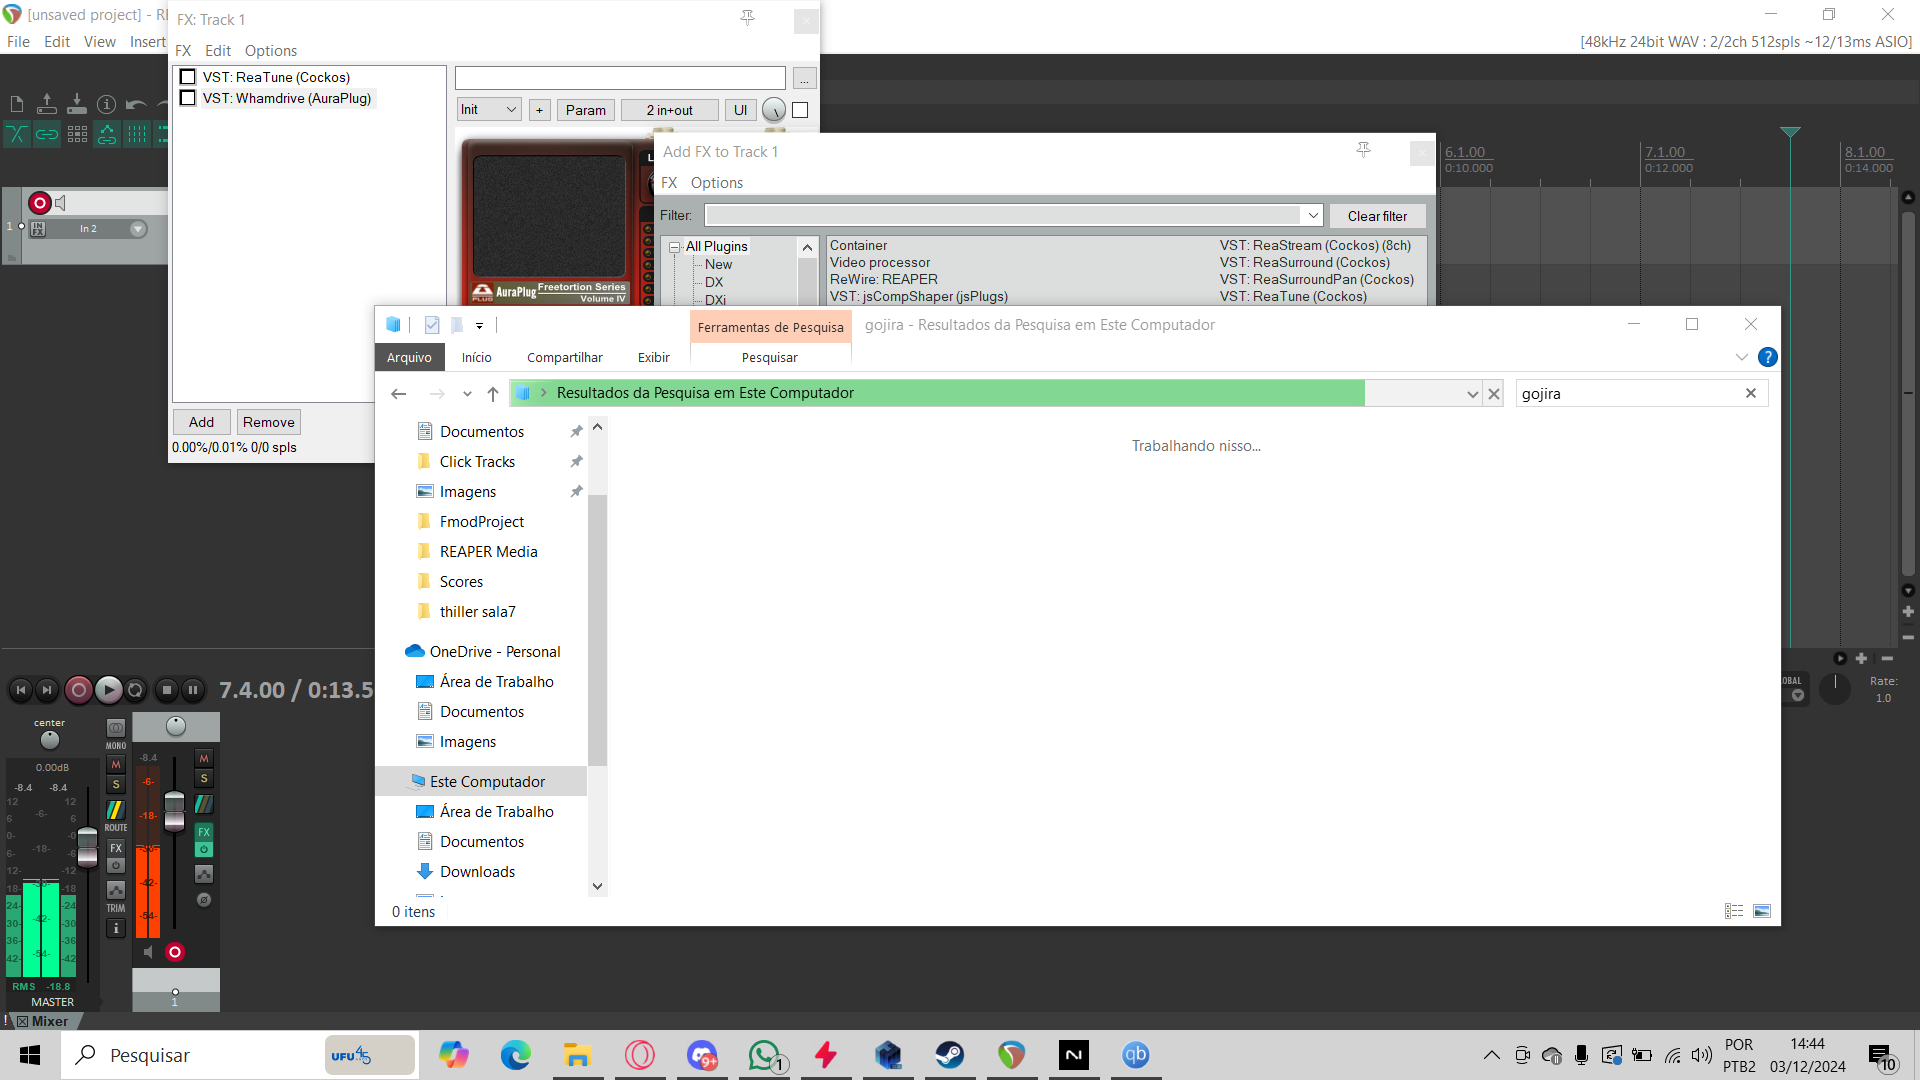Toggle repeat loop in the transport
1920x1080 pixels.
pos(135,690)
